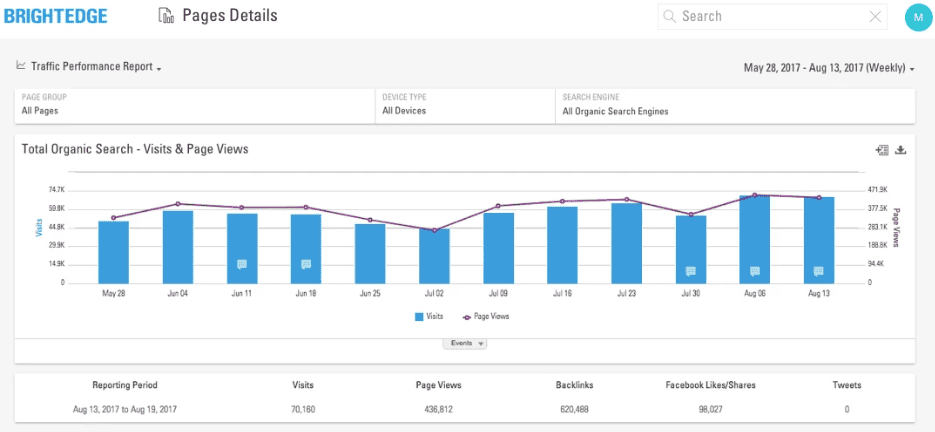Click the Facebook value 98,027

click(x=711, y=409)
